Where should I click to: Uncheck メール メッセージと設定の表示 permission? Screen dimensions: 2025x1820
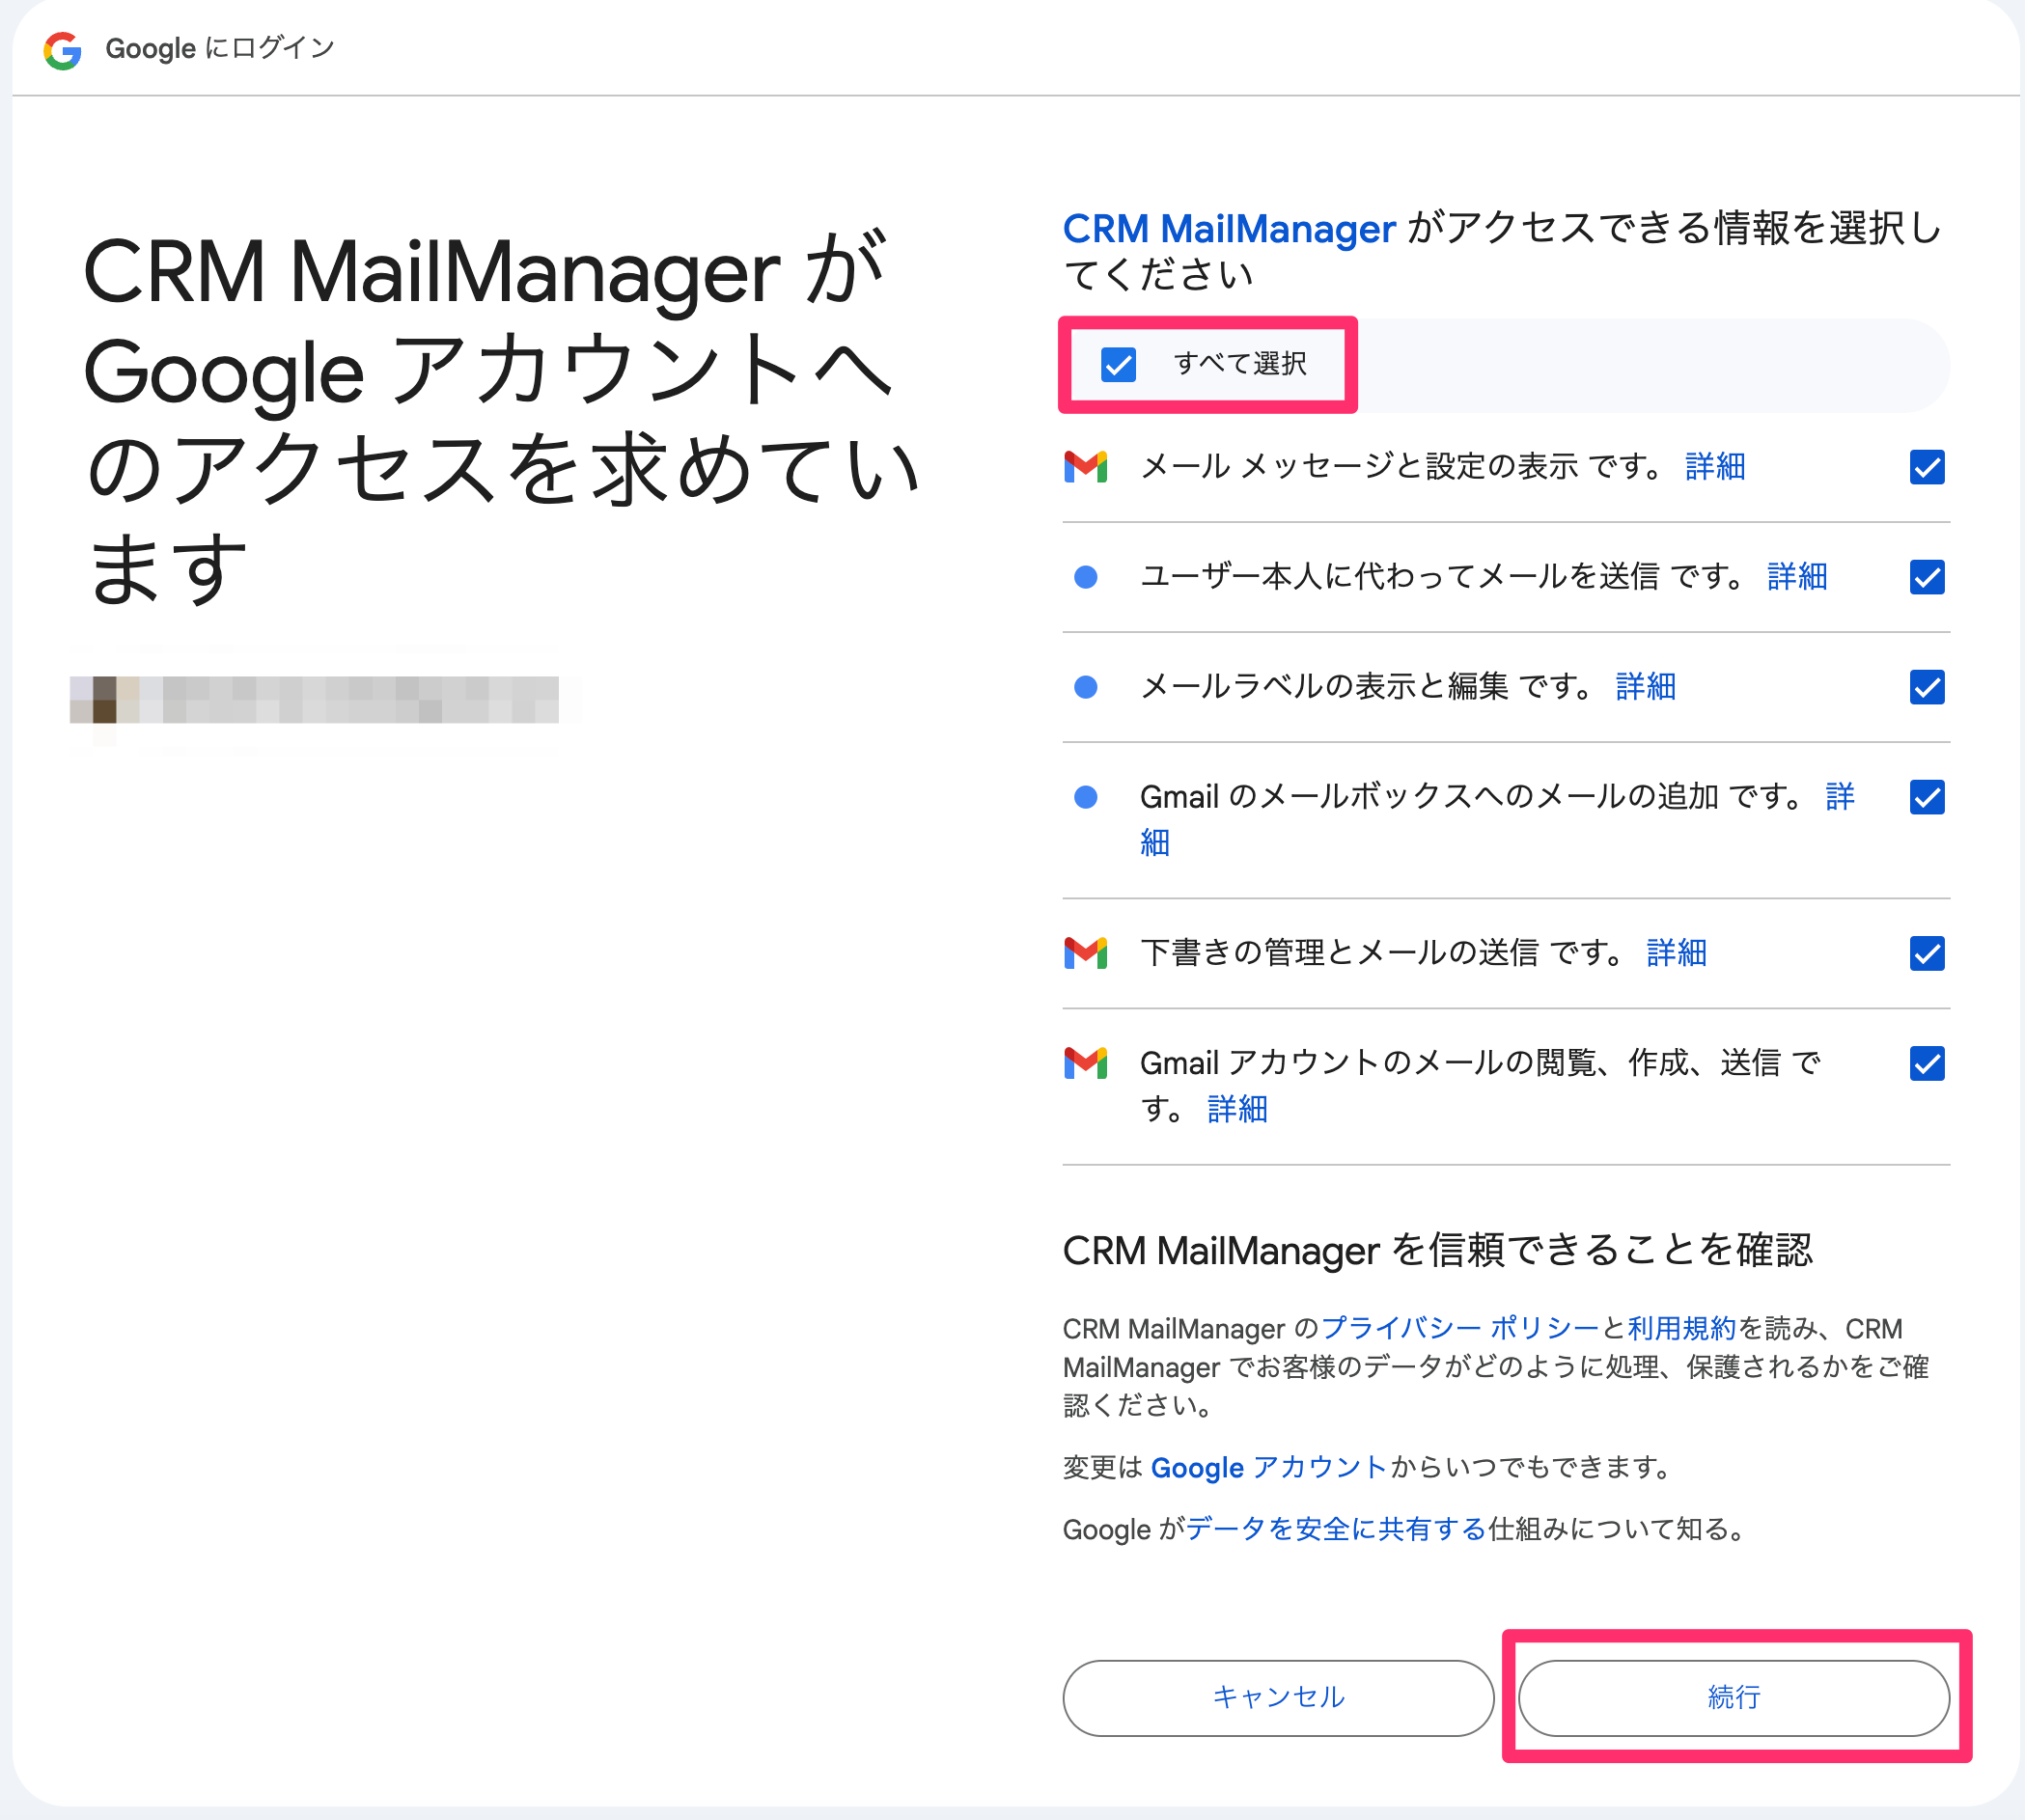pyautogui.click(x=1927, y=467)
